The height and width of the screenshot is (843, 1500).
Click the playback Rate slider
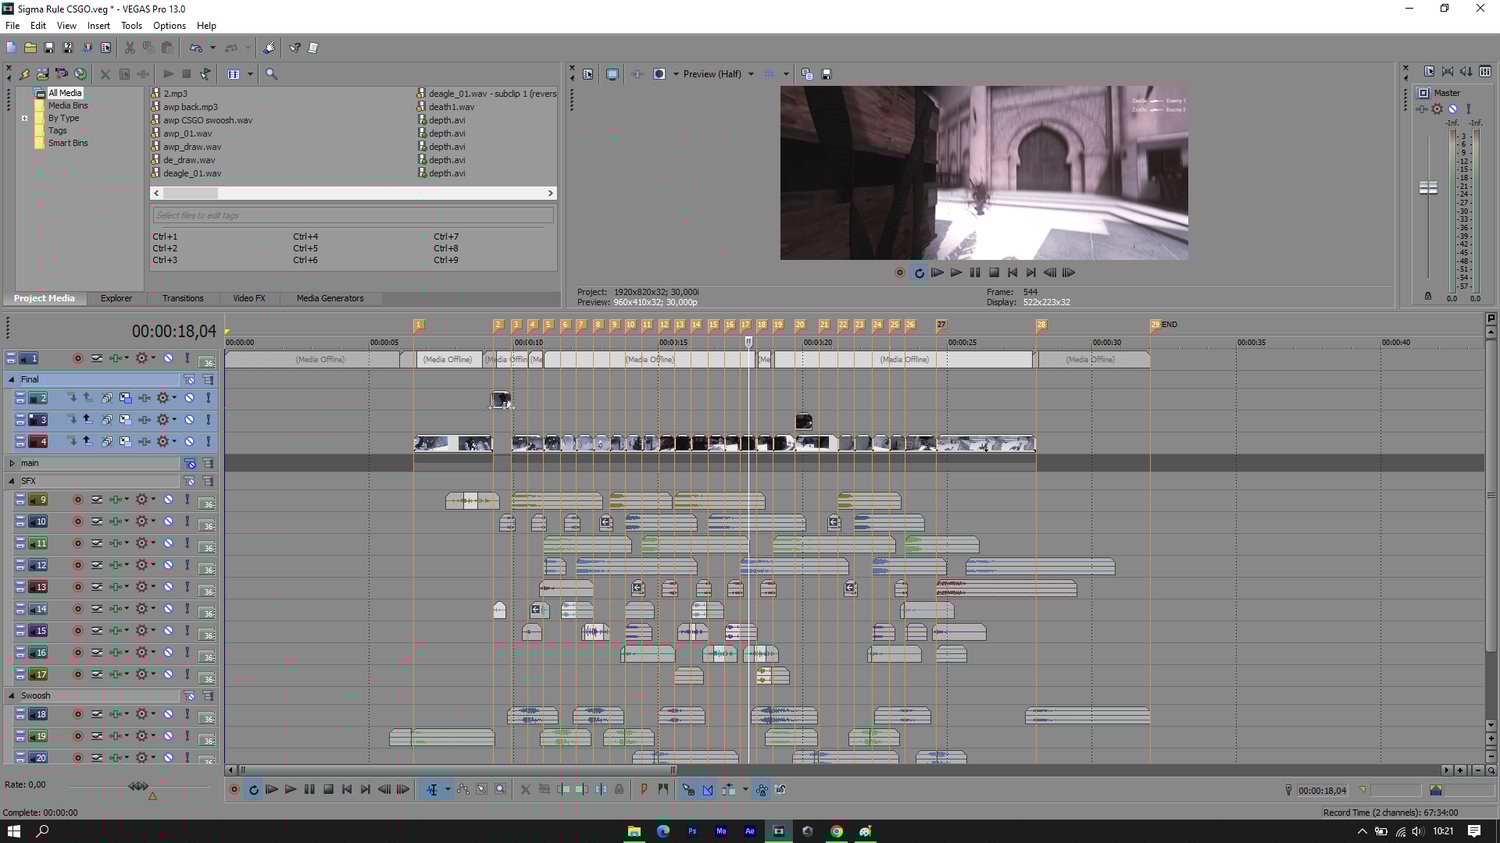coord(138,787)
